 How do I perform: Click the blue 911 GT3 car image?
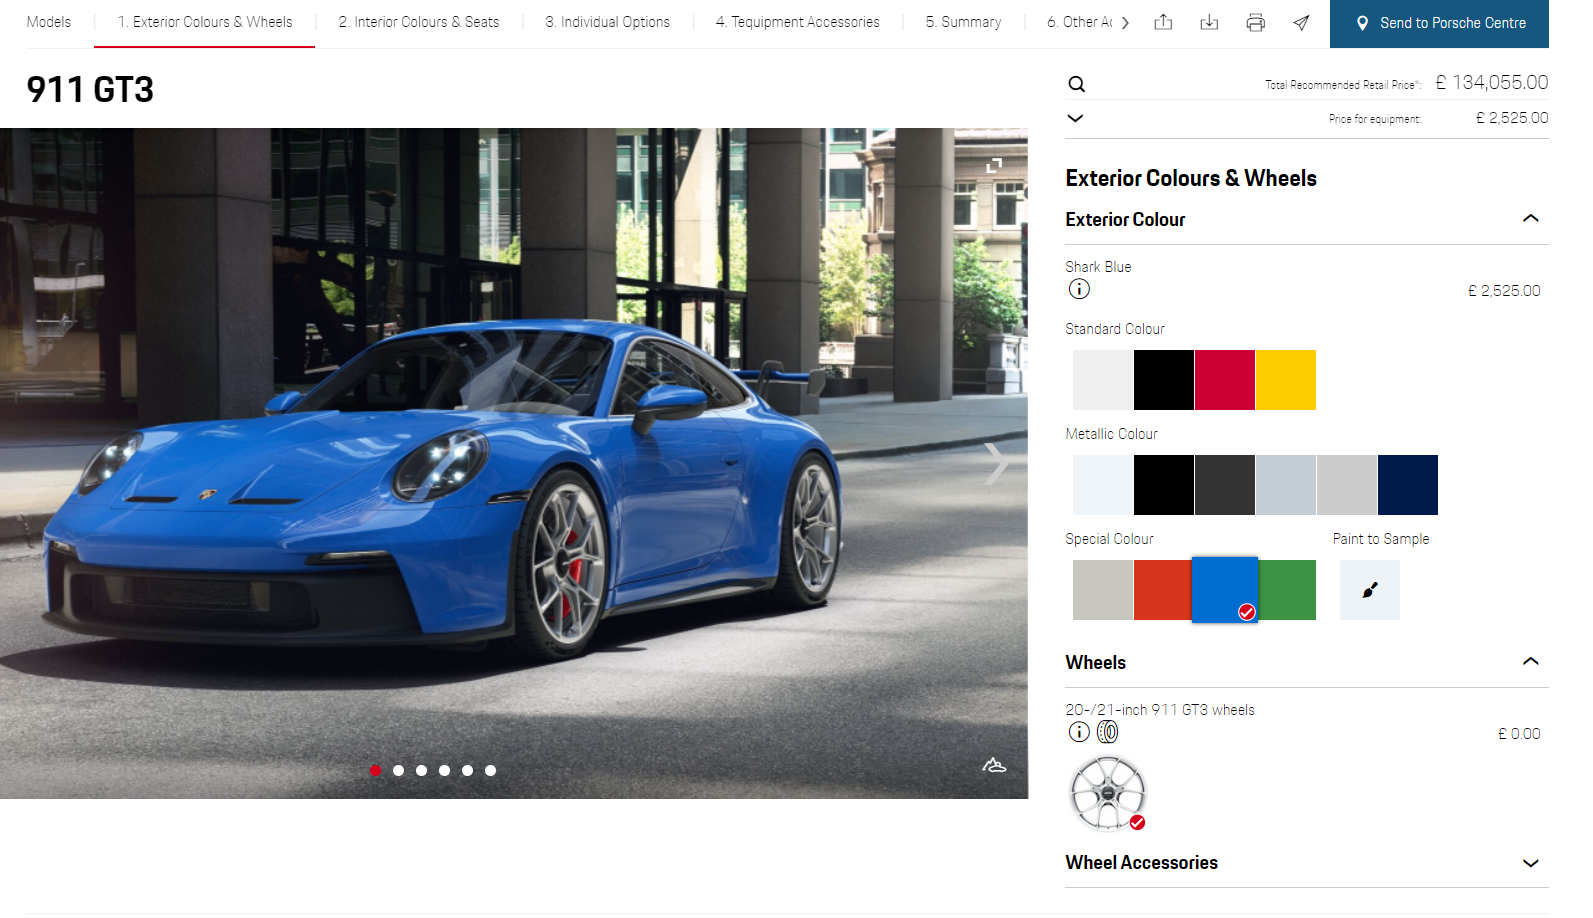[x=514, y=463]
